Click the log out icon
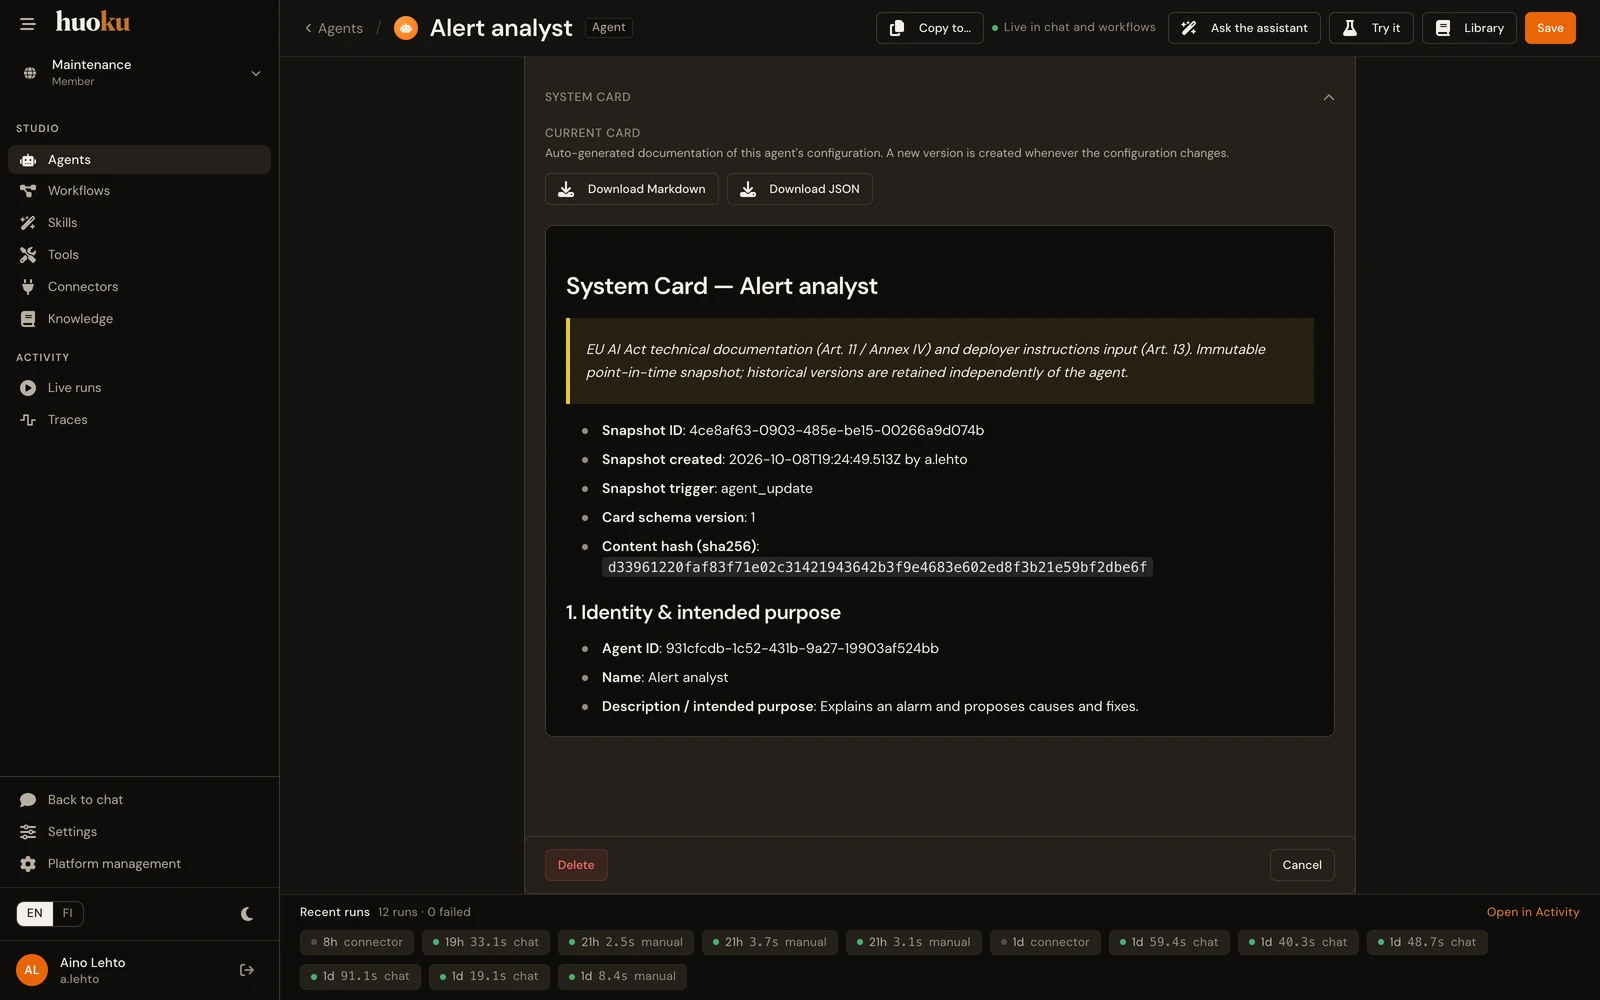Image resolution: width=1600 pixels, height=1000 pixels. click(247, 970)
